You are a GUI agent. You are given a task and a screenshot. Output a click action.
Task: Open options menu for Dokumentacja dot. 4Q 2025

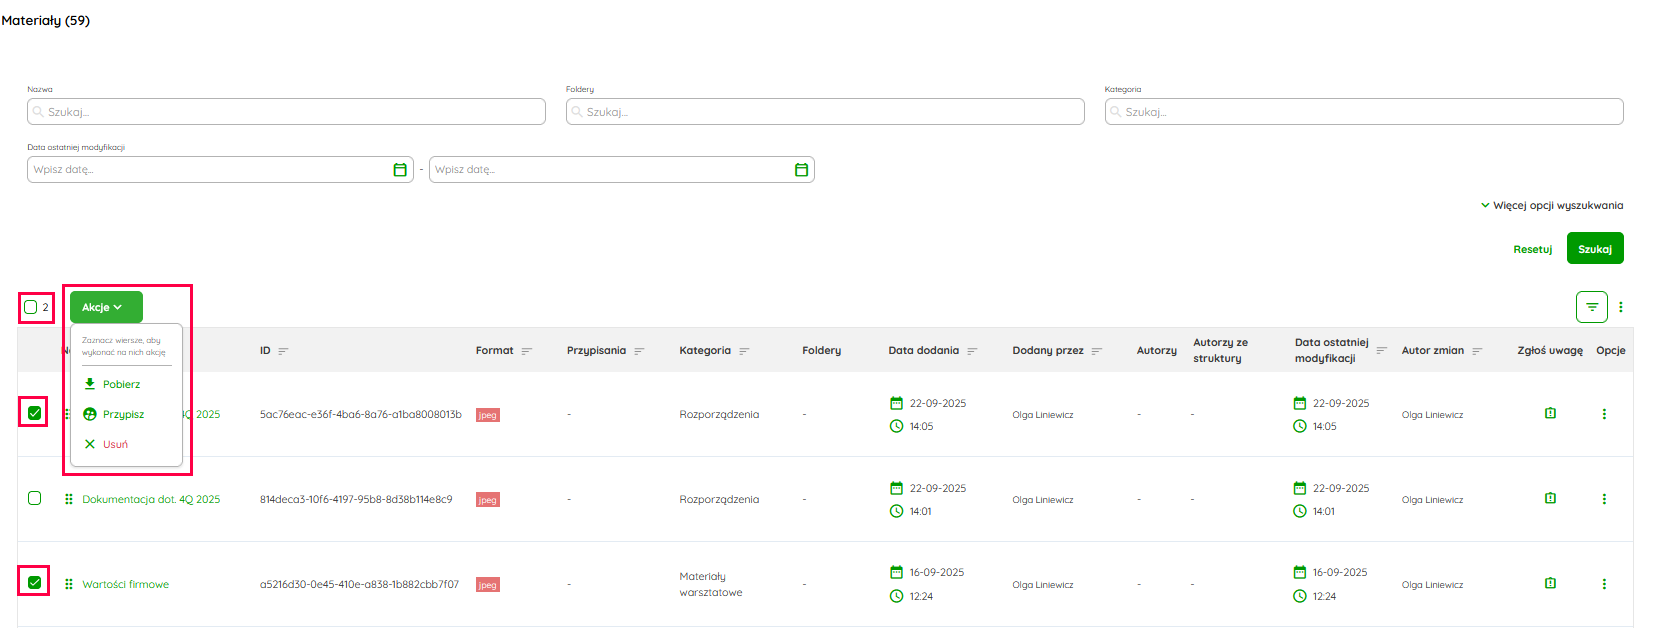(x=1604, y=499)
